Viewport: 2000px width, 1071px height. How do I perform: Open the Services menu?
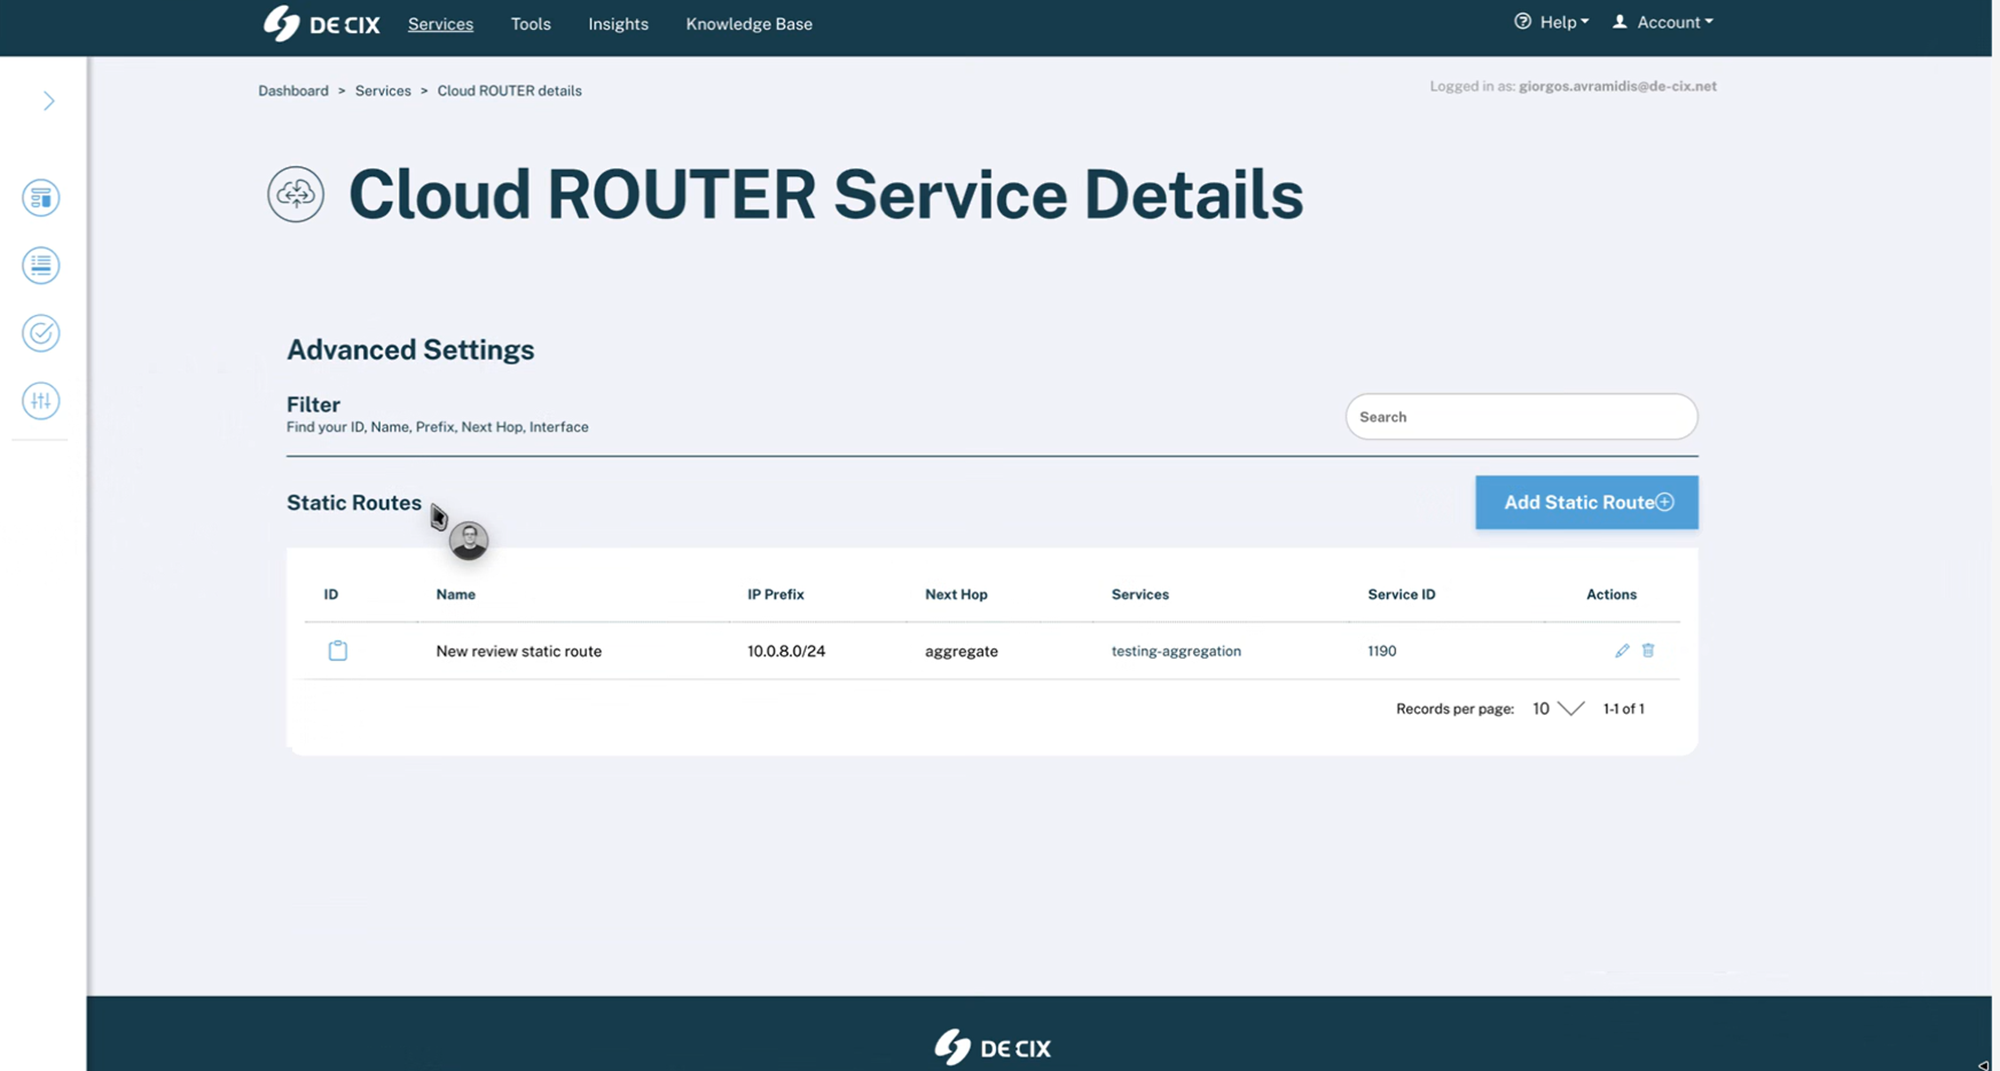tap(440, 24)
